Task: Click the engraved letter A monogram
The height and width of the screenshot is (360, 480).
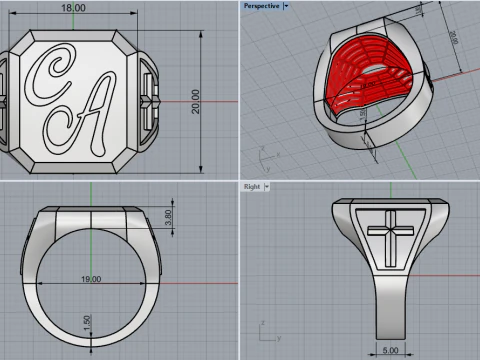Action: point(80,113)
